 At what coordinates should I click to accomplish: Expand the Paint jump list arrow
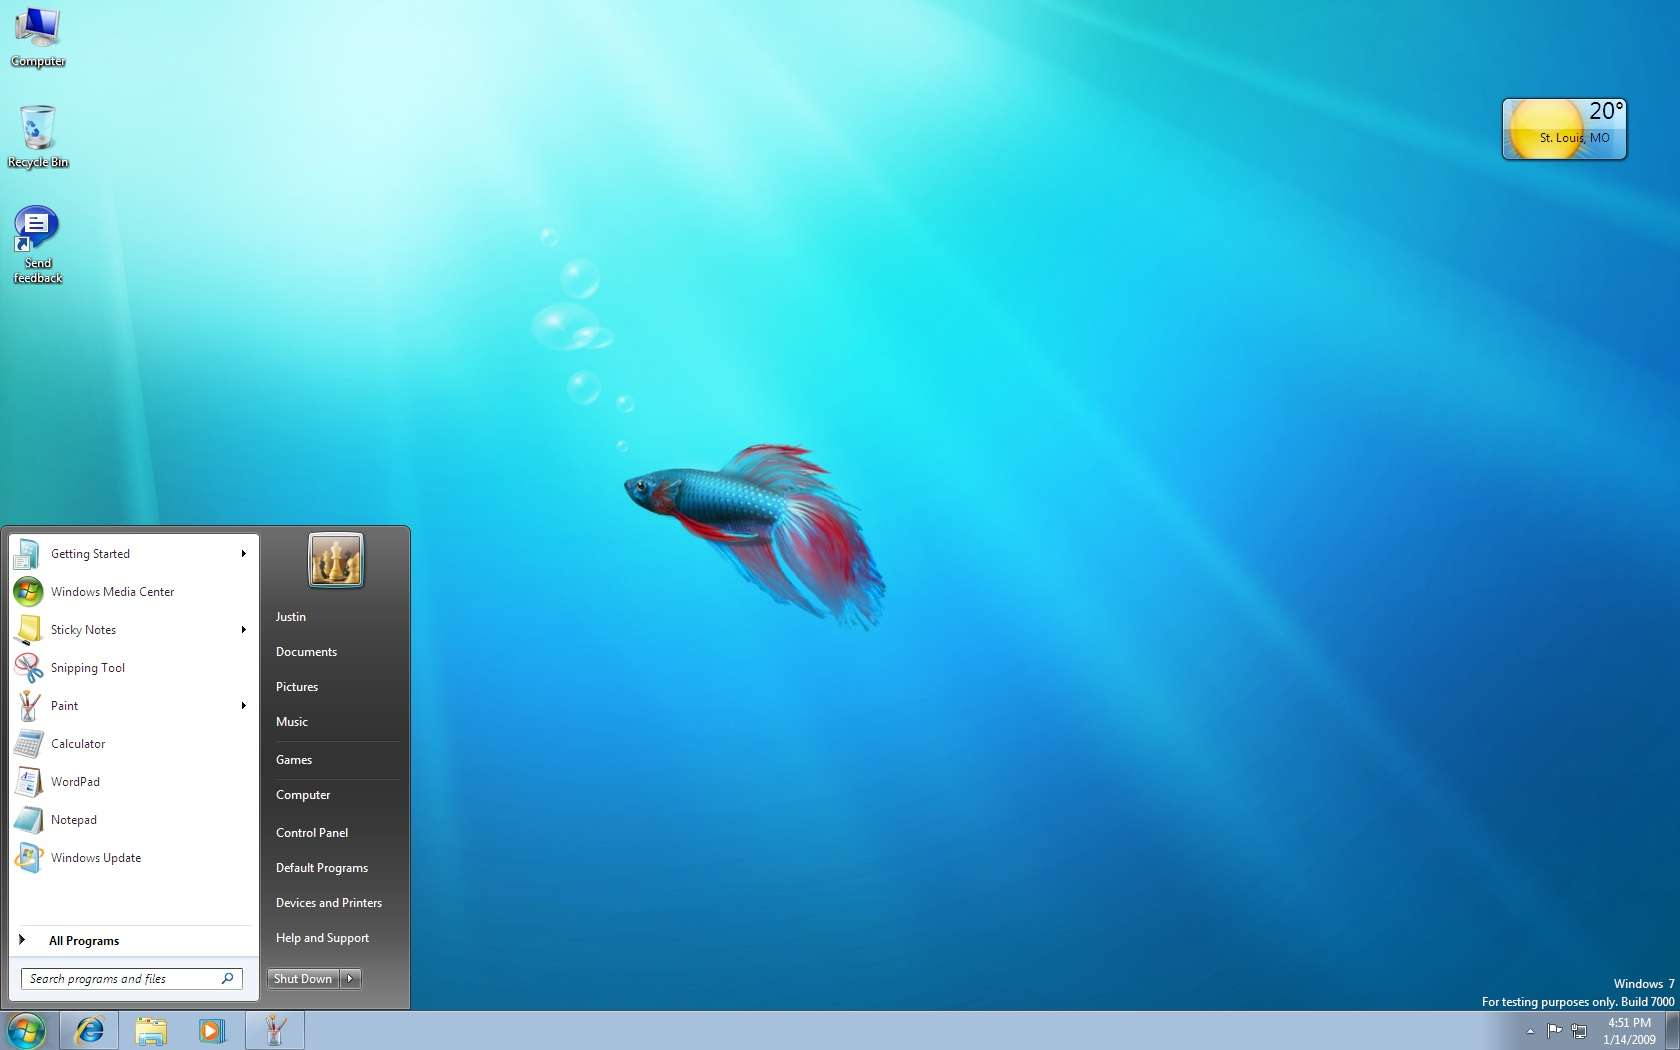pyautogui.click(x=243, y=706)
